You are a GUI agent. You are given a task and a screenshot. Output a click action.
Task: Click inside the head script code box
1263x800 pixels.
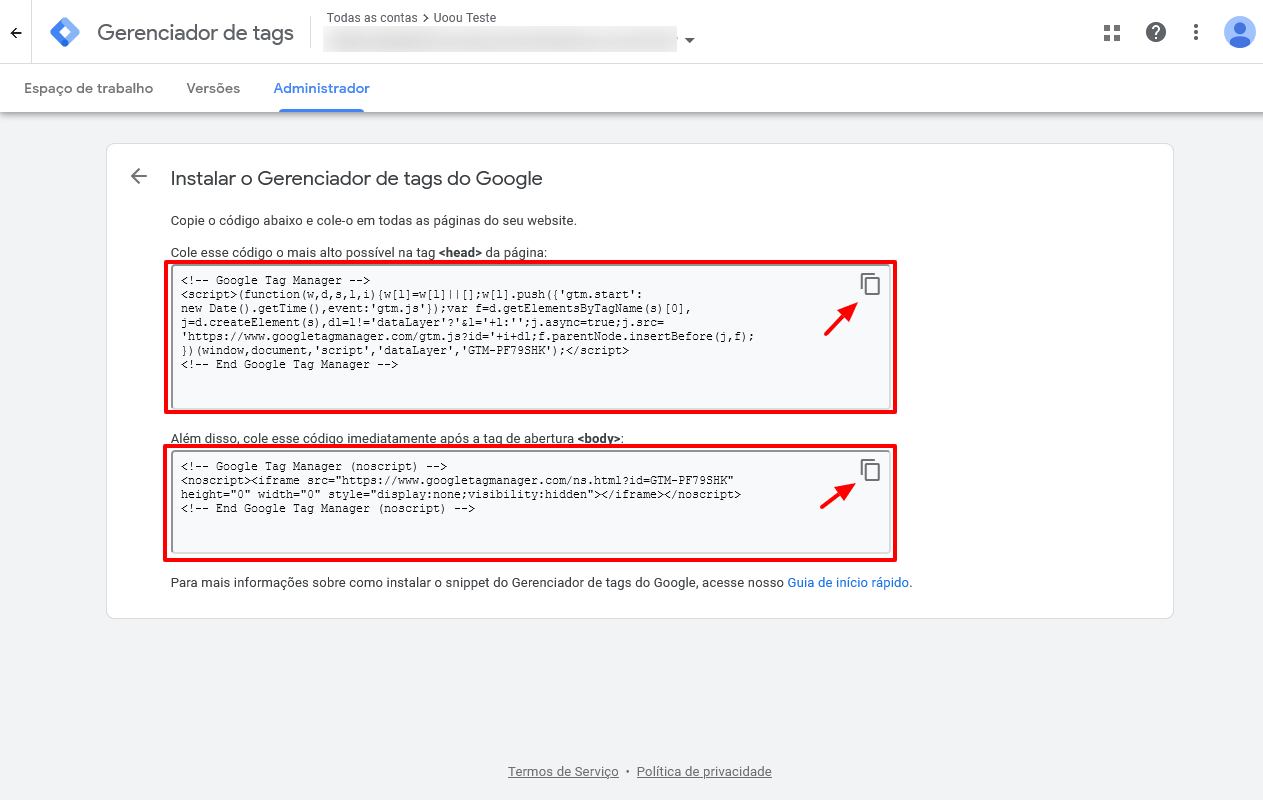tap(531, 337)
